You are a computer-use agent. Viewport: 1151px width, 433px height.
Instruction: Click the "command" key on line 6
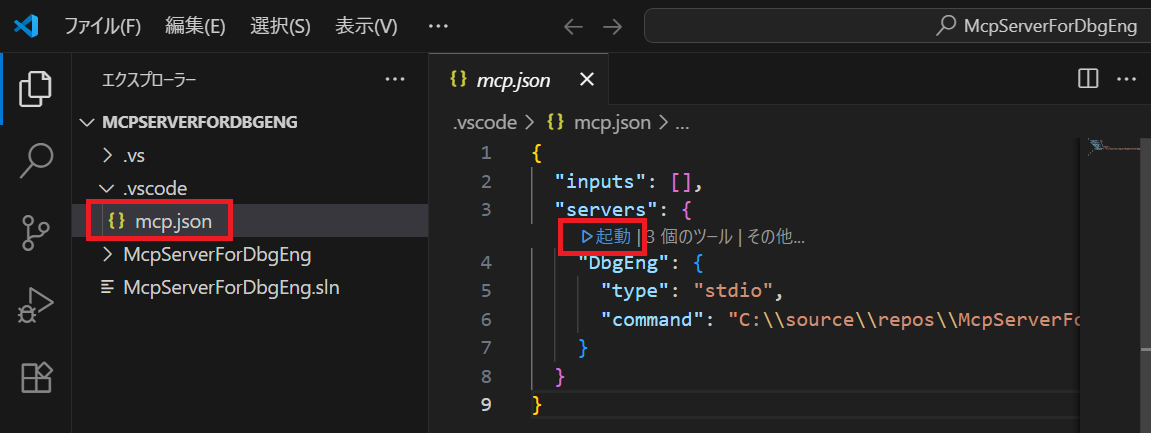tap(652, 320)
